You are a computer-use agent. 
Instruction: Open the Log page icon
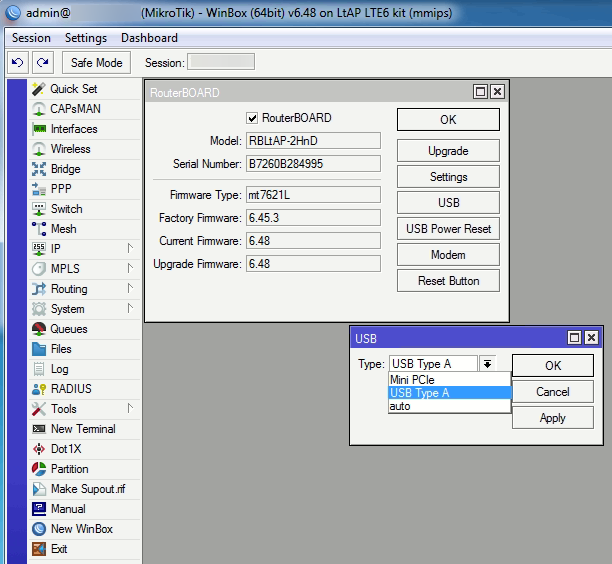(x=39, y=369)
